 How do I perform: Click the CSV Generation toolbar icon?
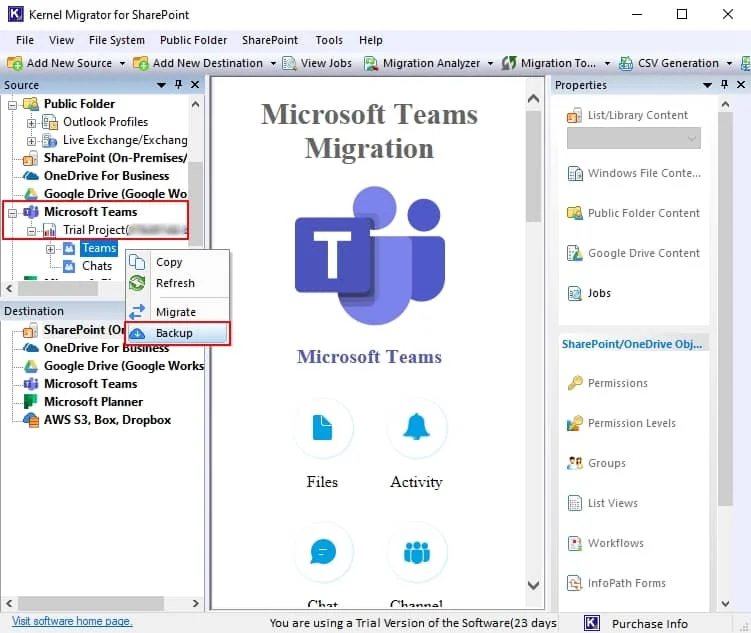(626, 63)
